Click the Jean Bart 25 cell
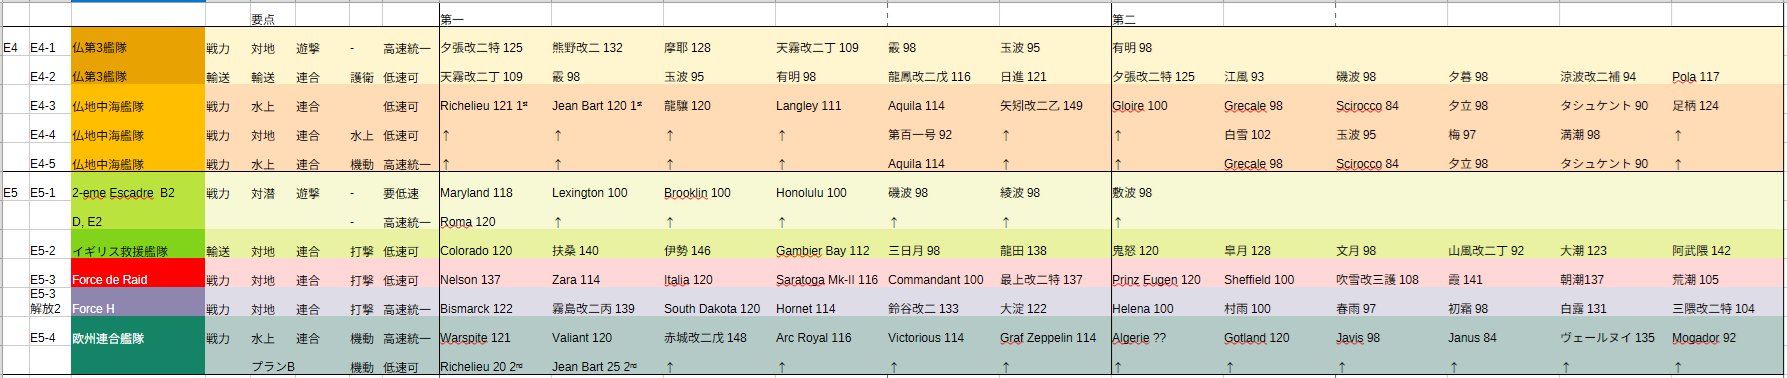The height and width of the screenshot is (378, 1787). 606,367
